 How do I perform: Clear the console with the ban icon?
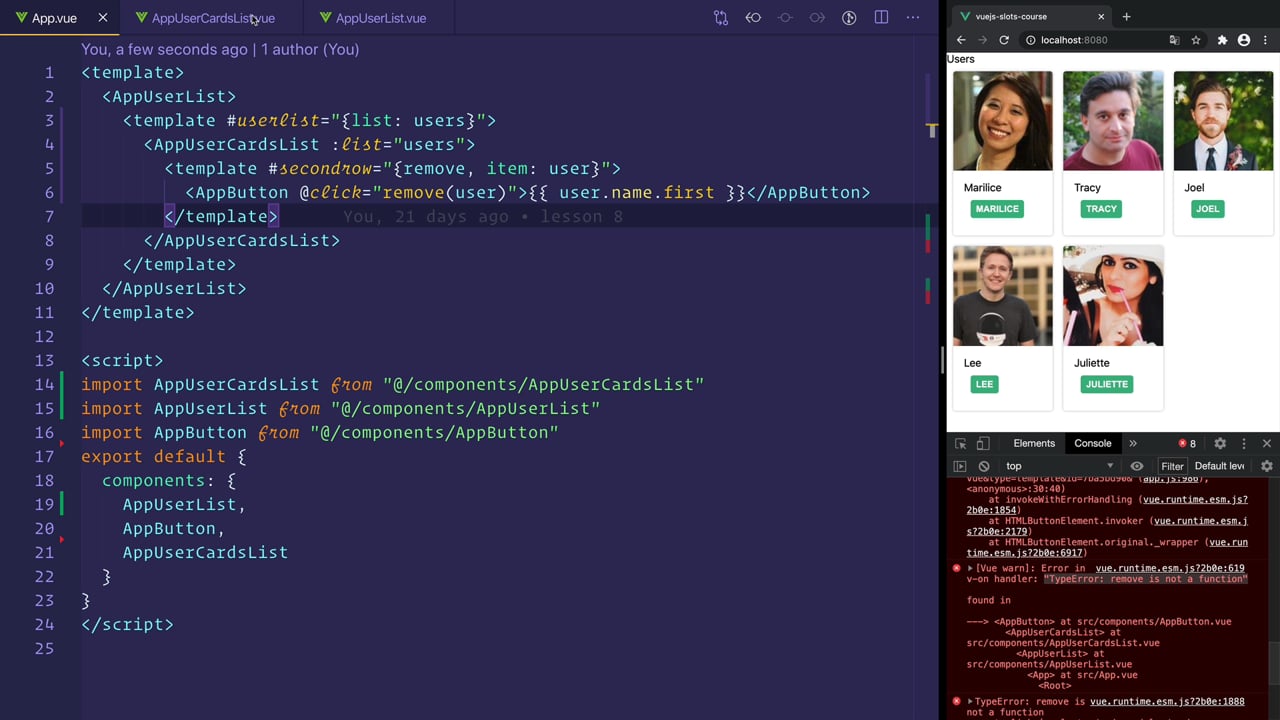pos(984,466)
